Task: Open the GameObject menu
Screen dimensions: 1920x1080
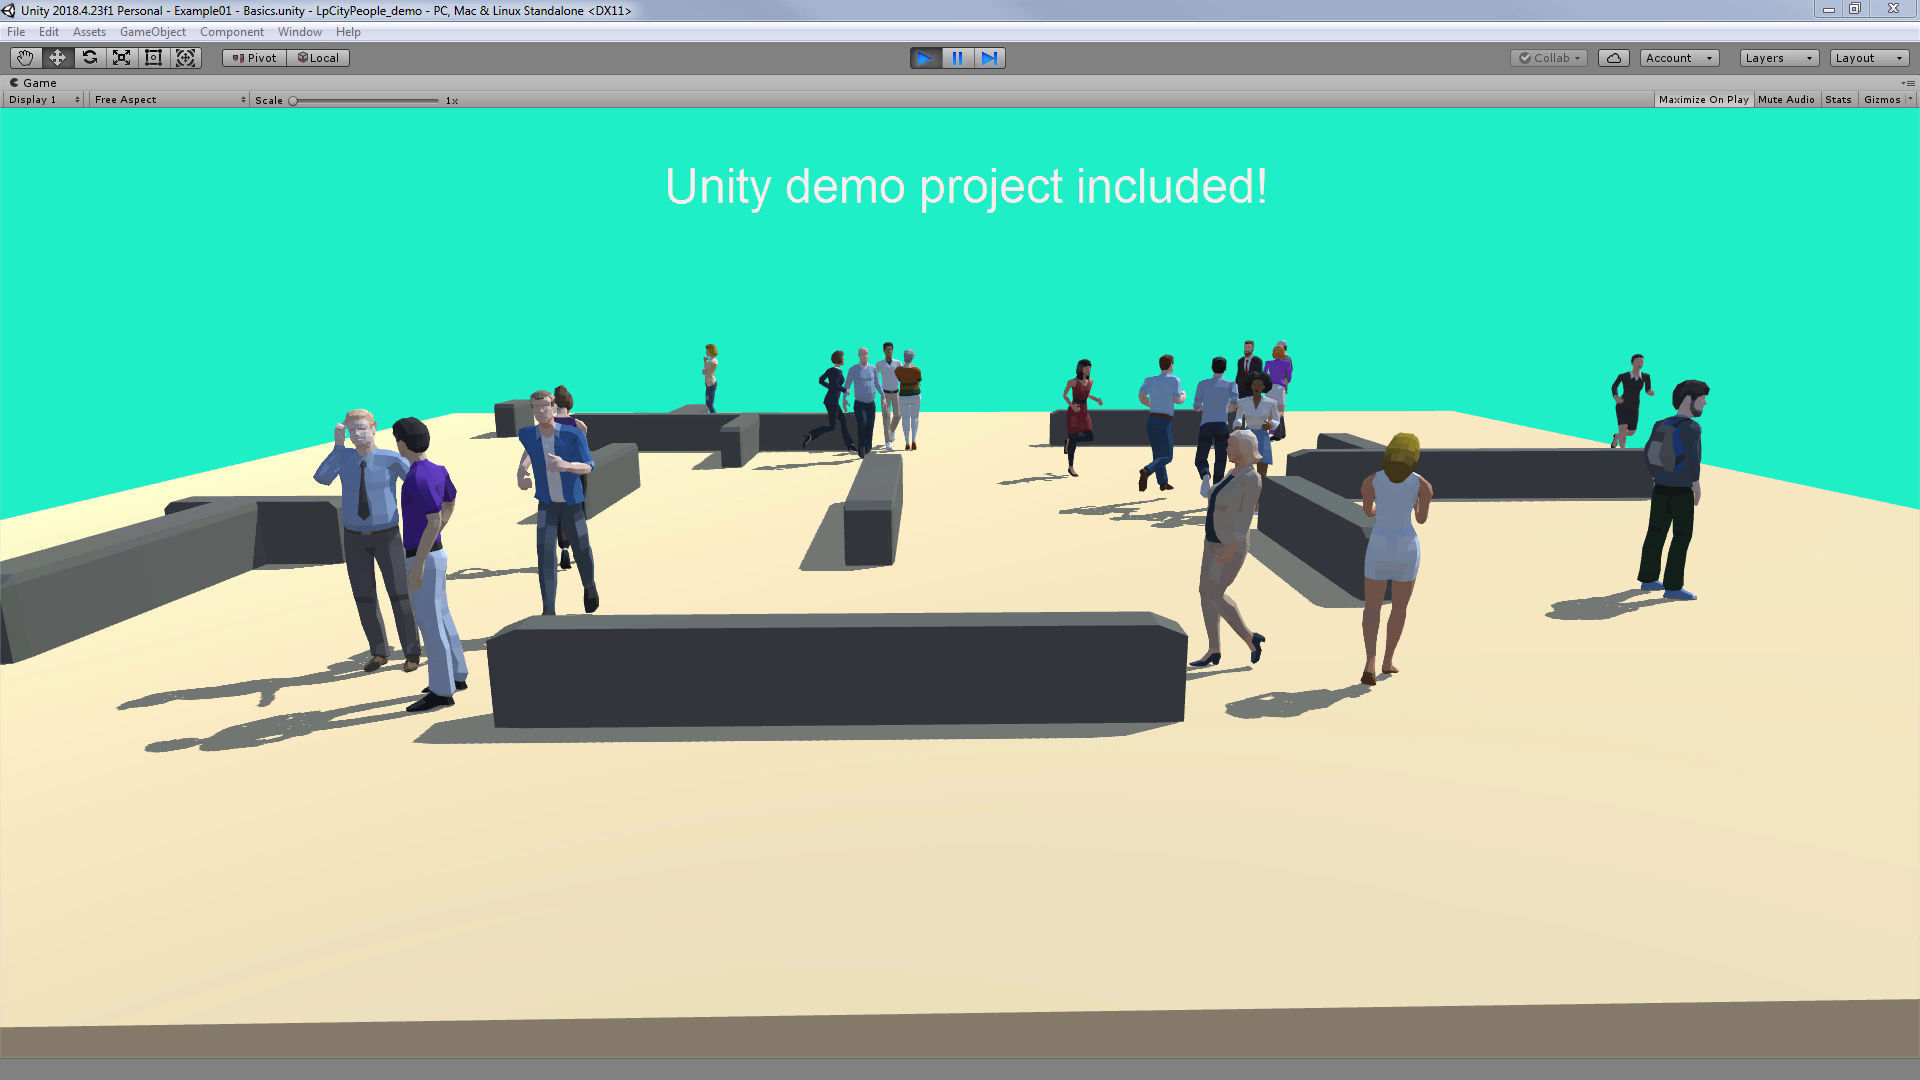Action: (x=153, y=32)
